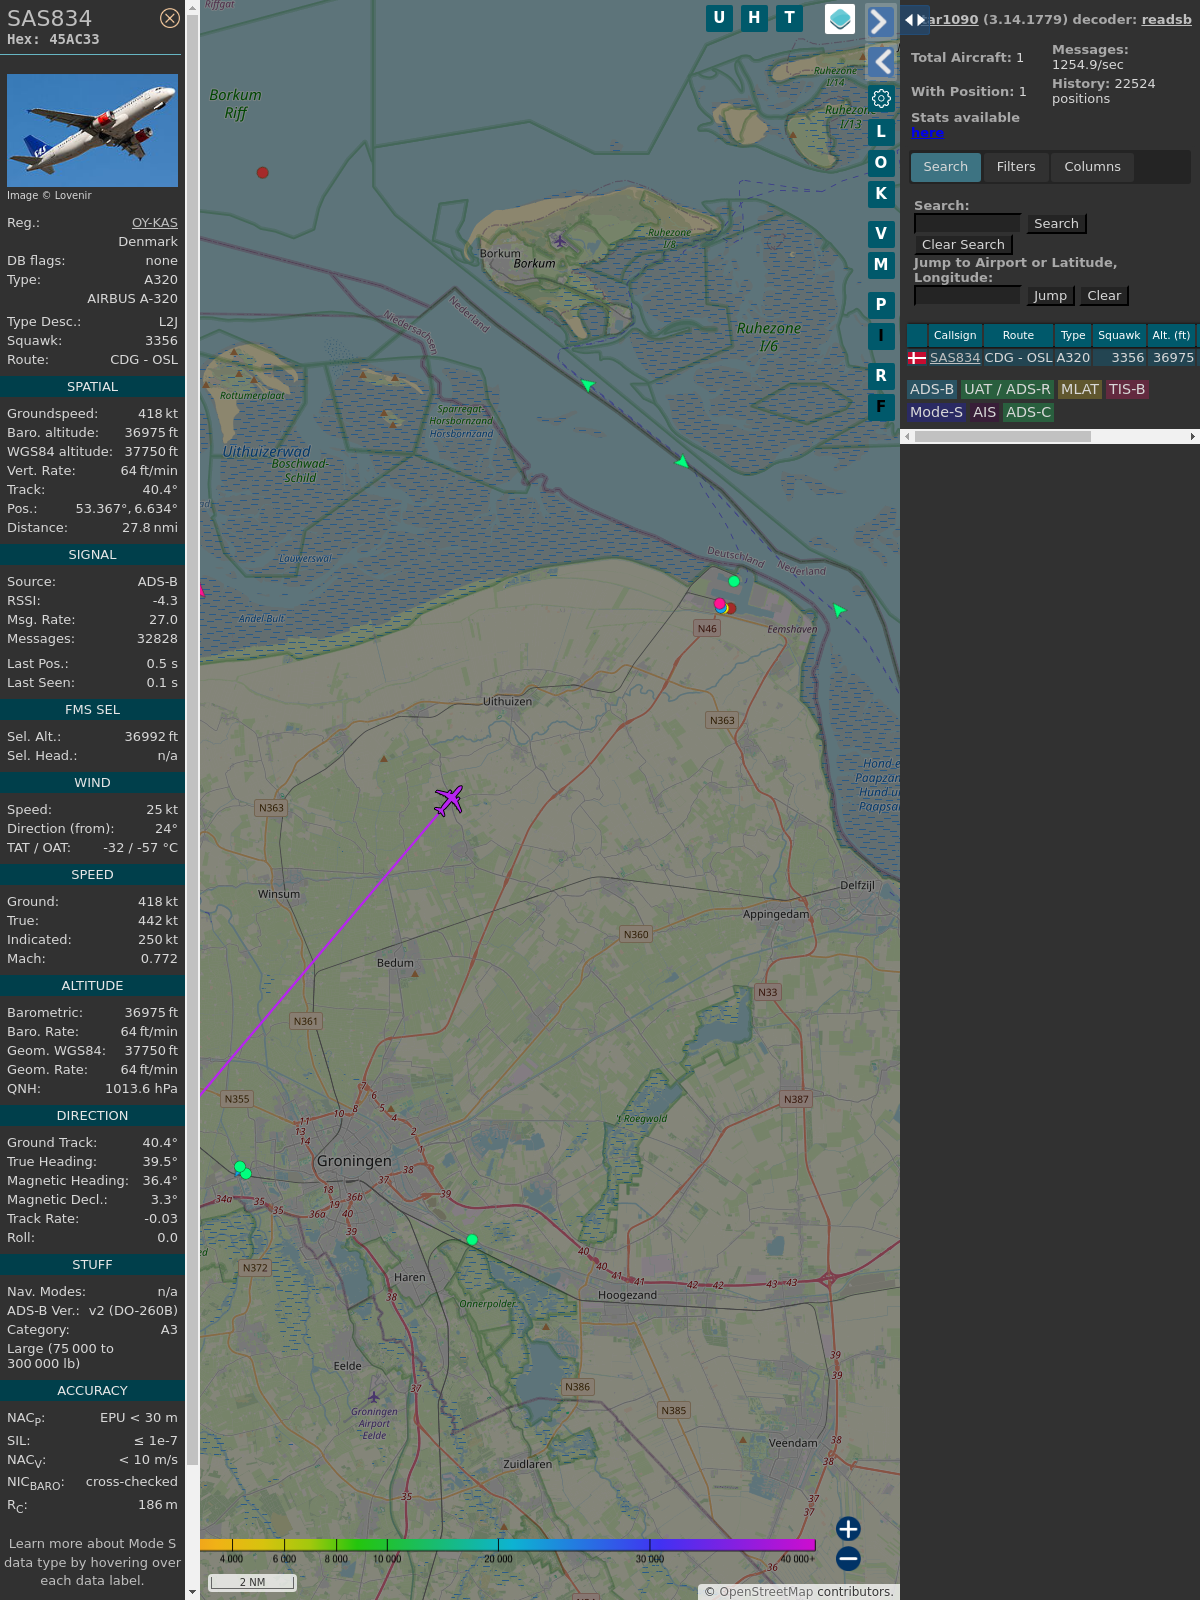Collapse sidebar with left chevron arrow
This screenshot has height=1600, width=1200.
point(880,62)
